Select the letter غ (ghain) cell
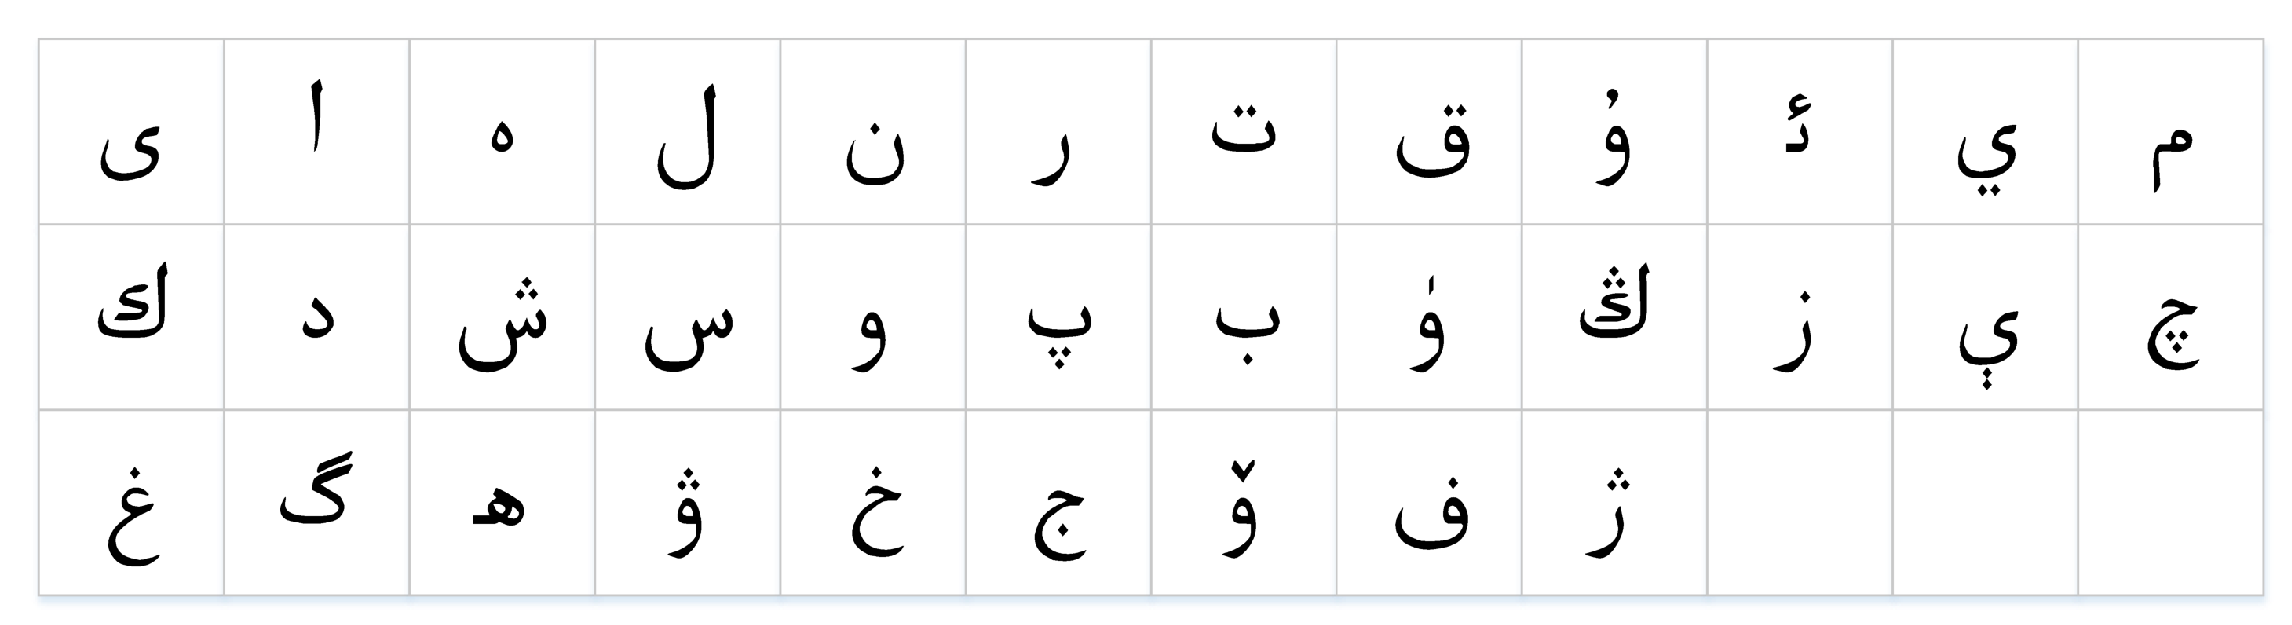This screenshot has width=2292, height=625. point(132,503)
